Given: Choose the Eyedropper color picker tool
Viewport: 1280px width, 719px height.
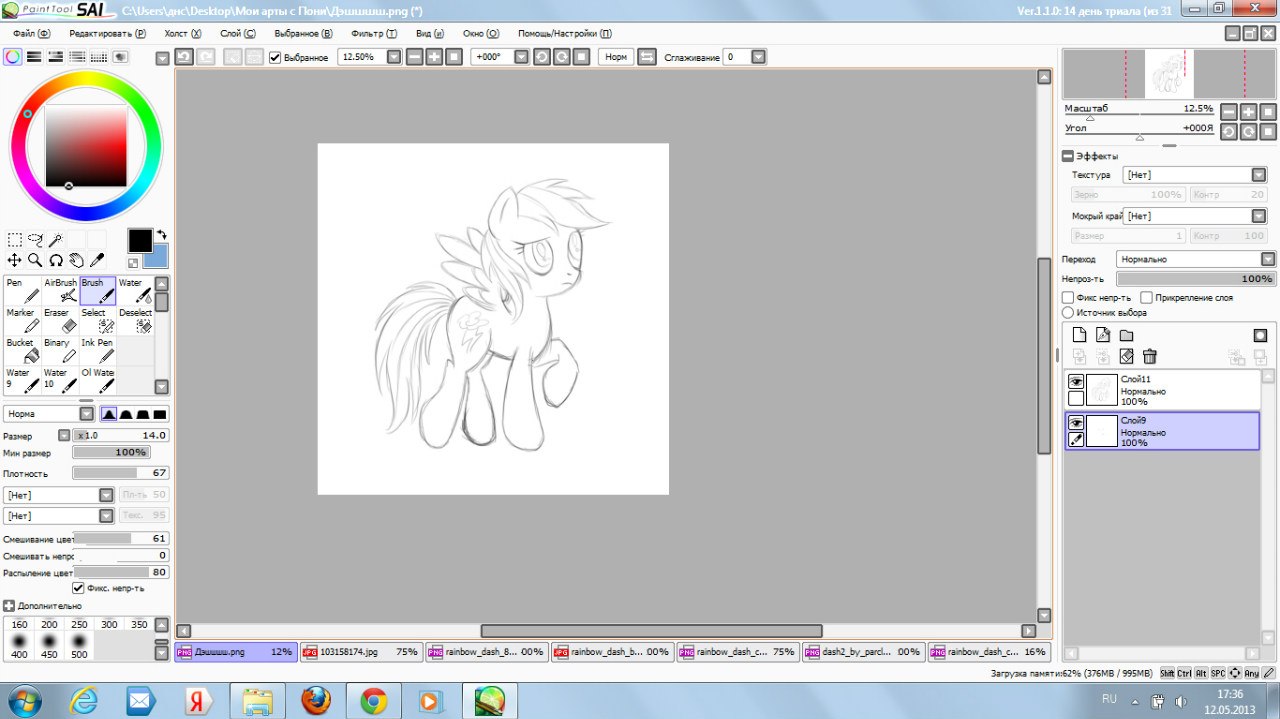Looking at the screenshot, I should click(98, 260).
